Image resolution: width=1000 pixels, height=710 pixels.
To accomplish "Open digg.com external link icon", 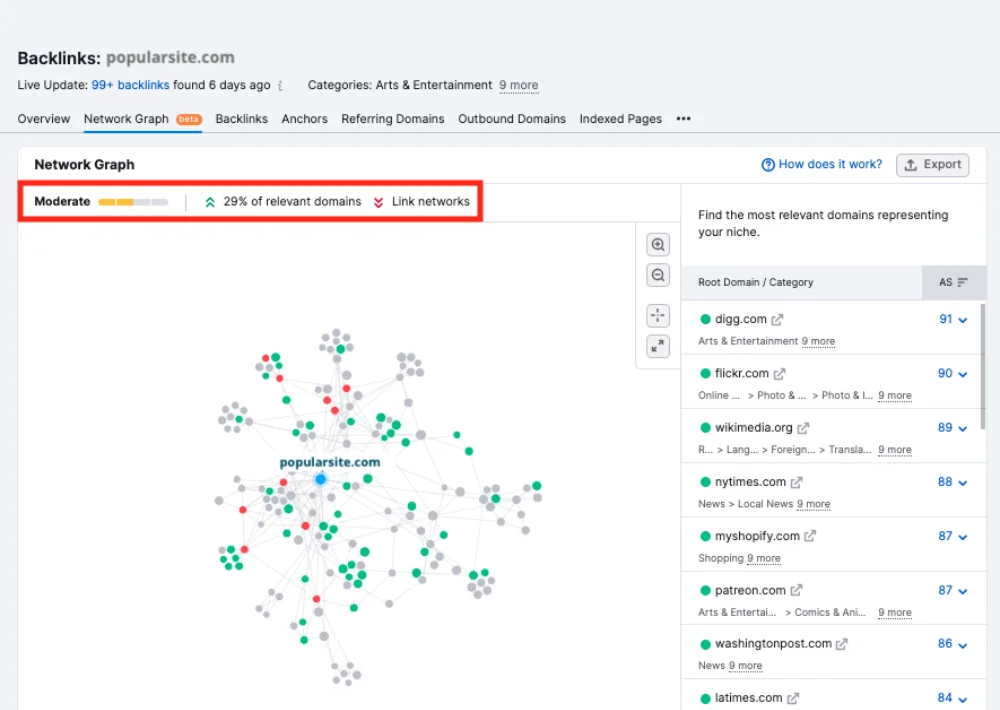I will [x=778, y=320].
